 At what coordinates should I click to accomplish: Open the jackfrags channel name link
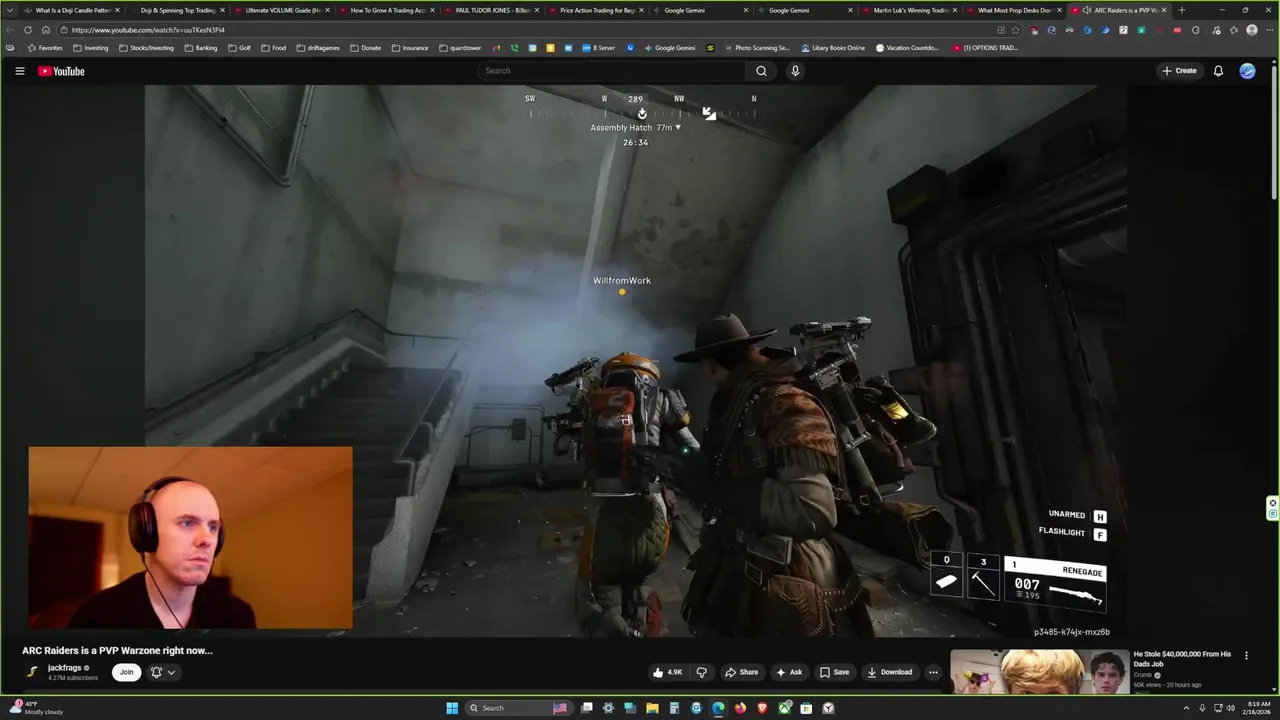tap(65, 668)
